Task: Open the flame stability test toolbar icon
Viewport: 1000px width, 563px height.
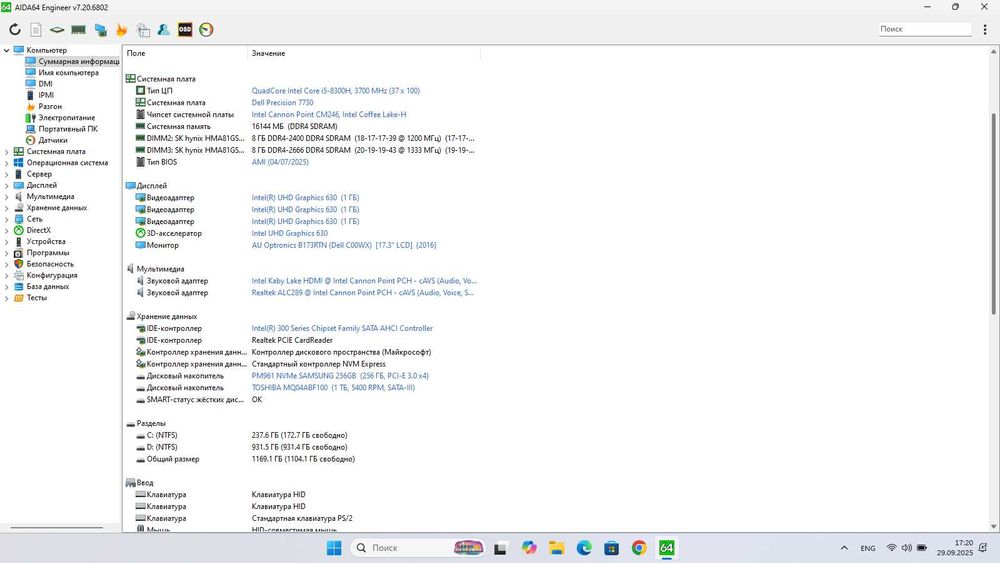Action: [121, 29]
